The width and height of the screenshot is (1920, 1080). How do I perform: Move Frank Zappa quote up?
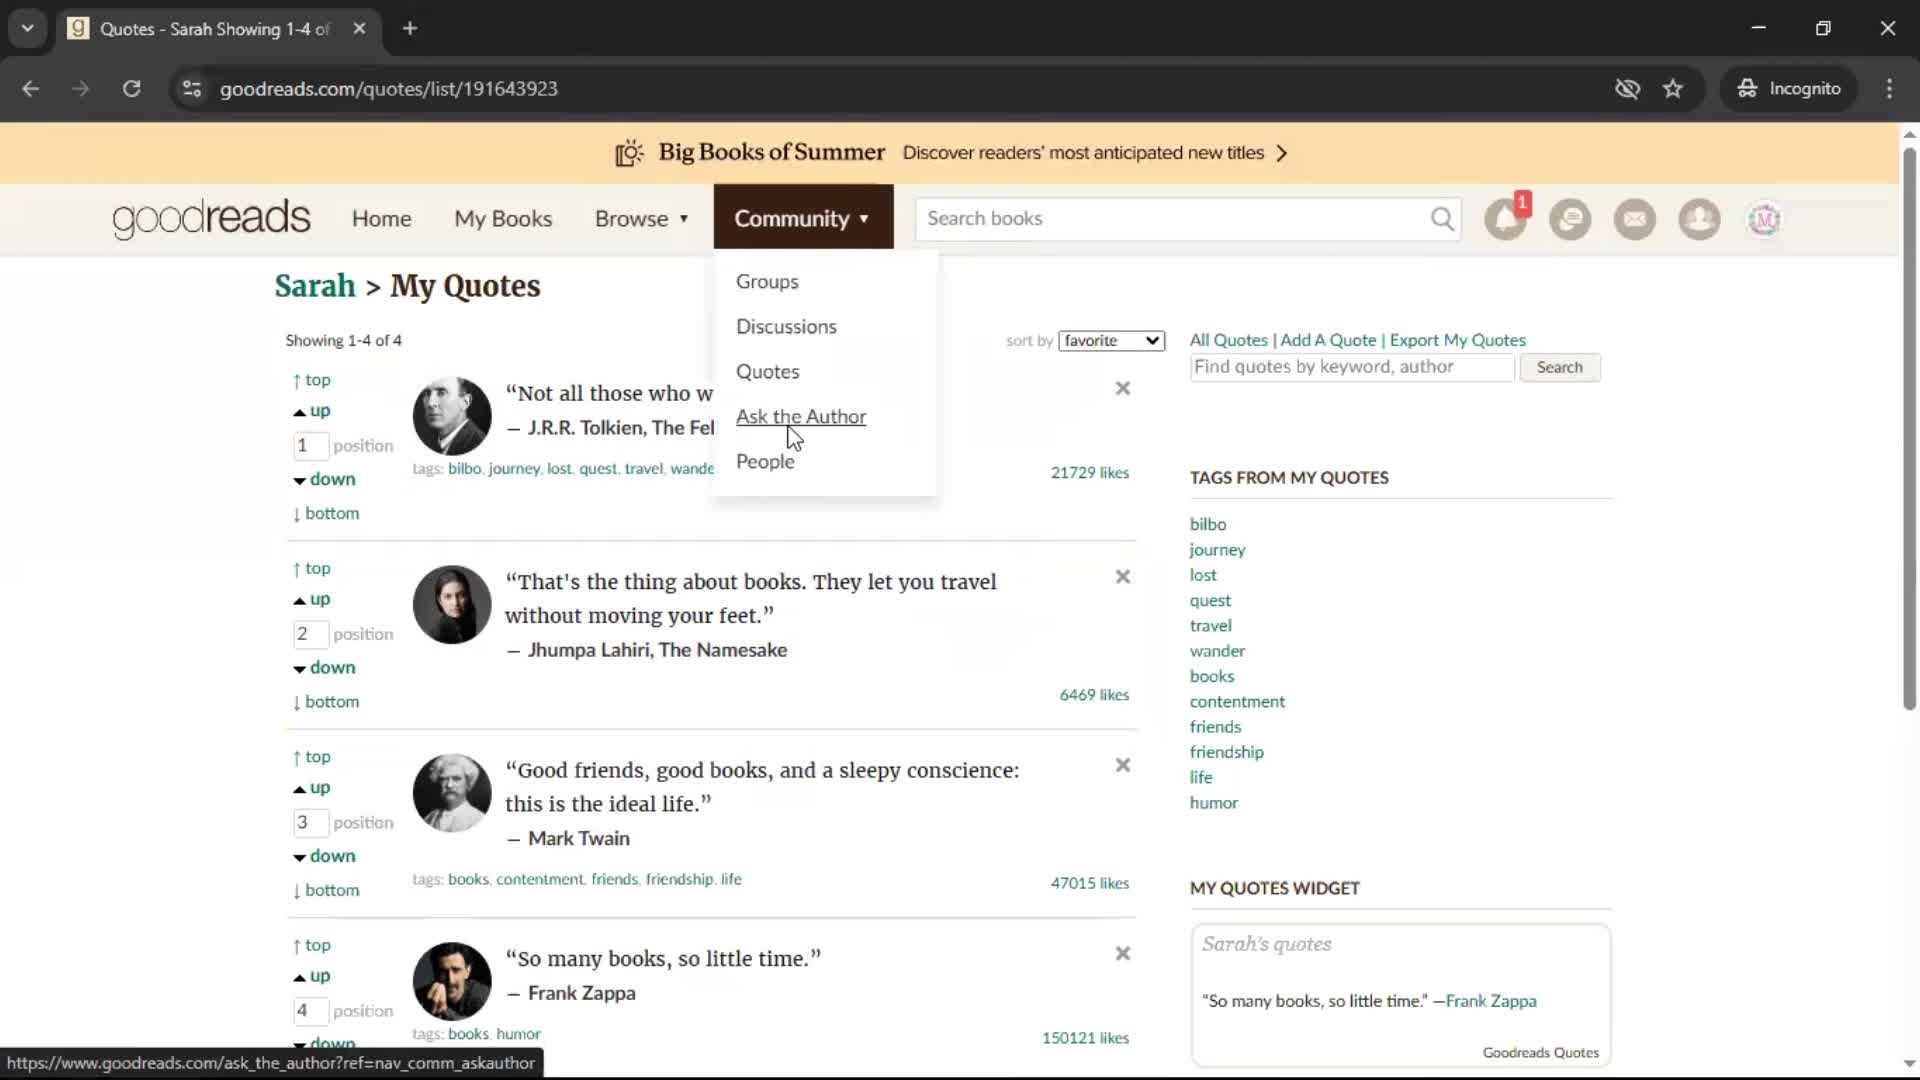[x=312, y=976]
